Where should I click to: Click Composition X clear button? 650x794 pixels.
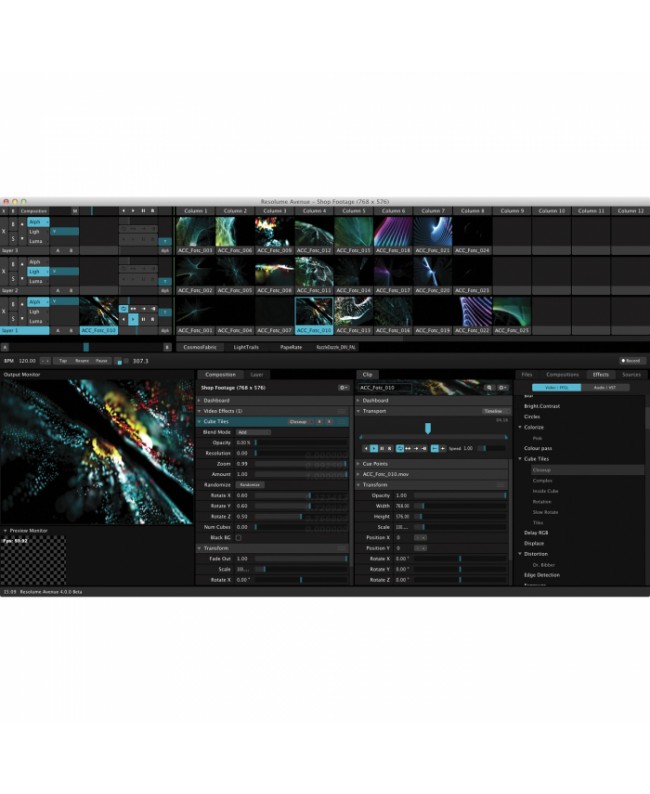(4, 211)
